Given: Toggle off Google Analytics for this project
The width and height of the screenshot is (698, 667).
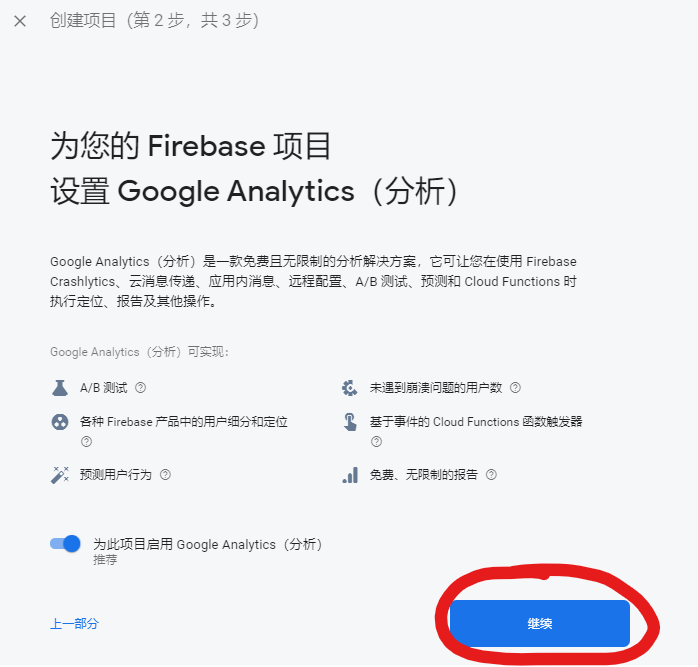Looking at the screenshot, I should [66, 544].
